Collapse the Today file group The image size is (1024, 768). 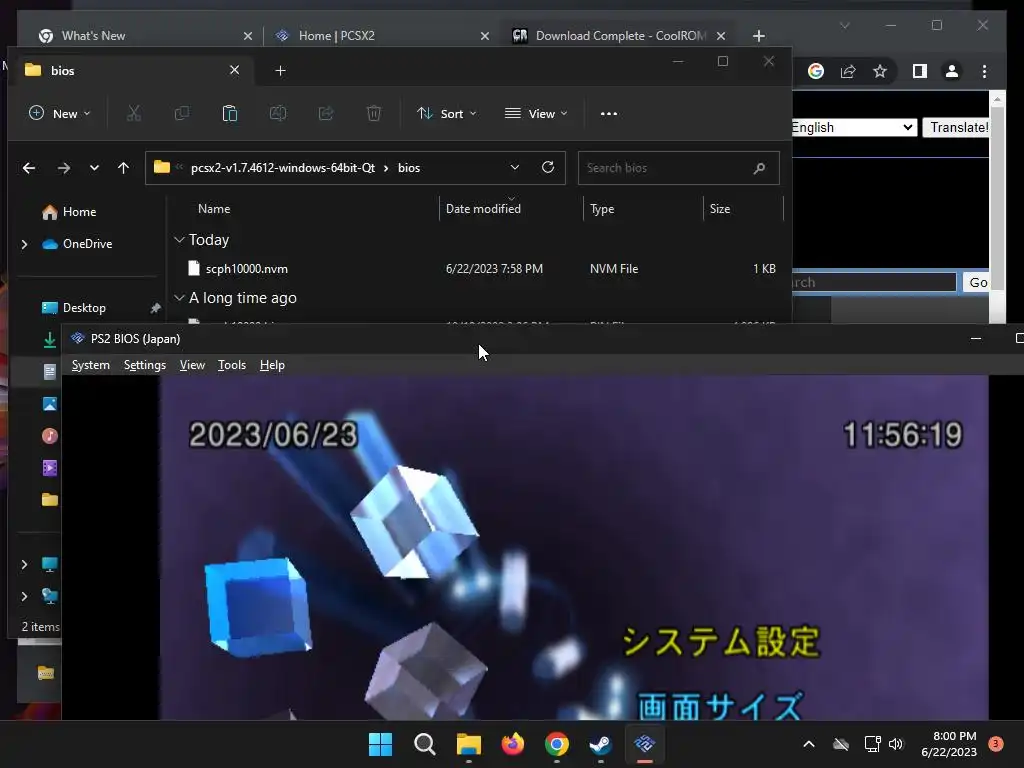[179, 240]
